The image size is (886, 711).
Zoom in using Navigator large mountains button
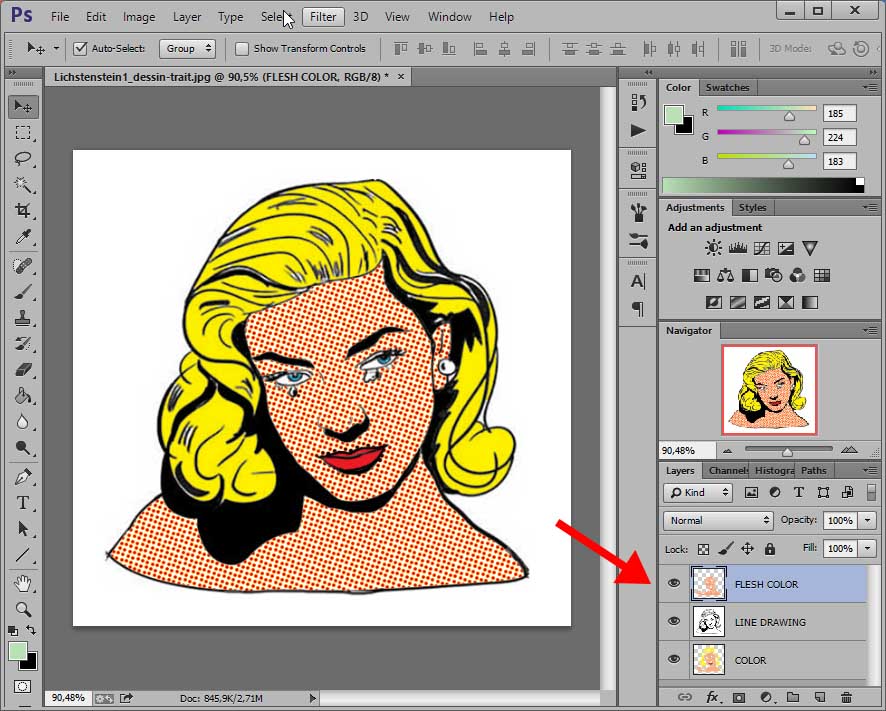(849, 450)
